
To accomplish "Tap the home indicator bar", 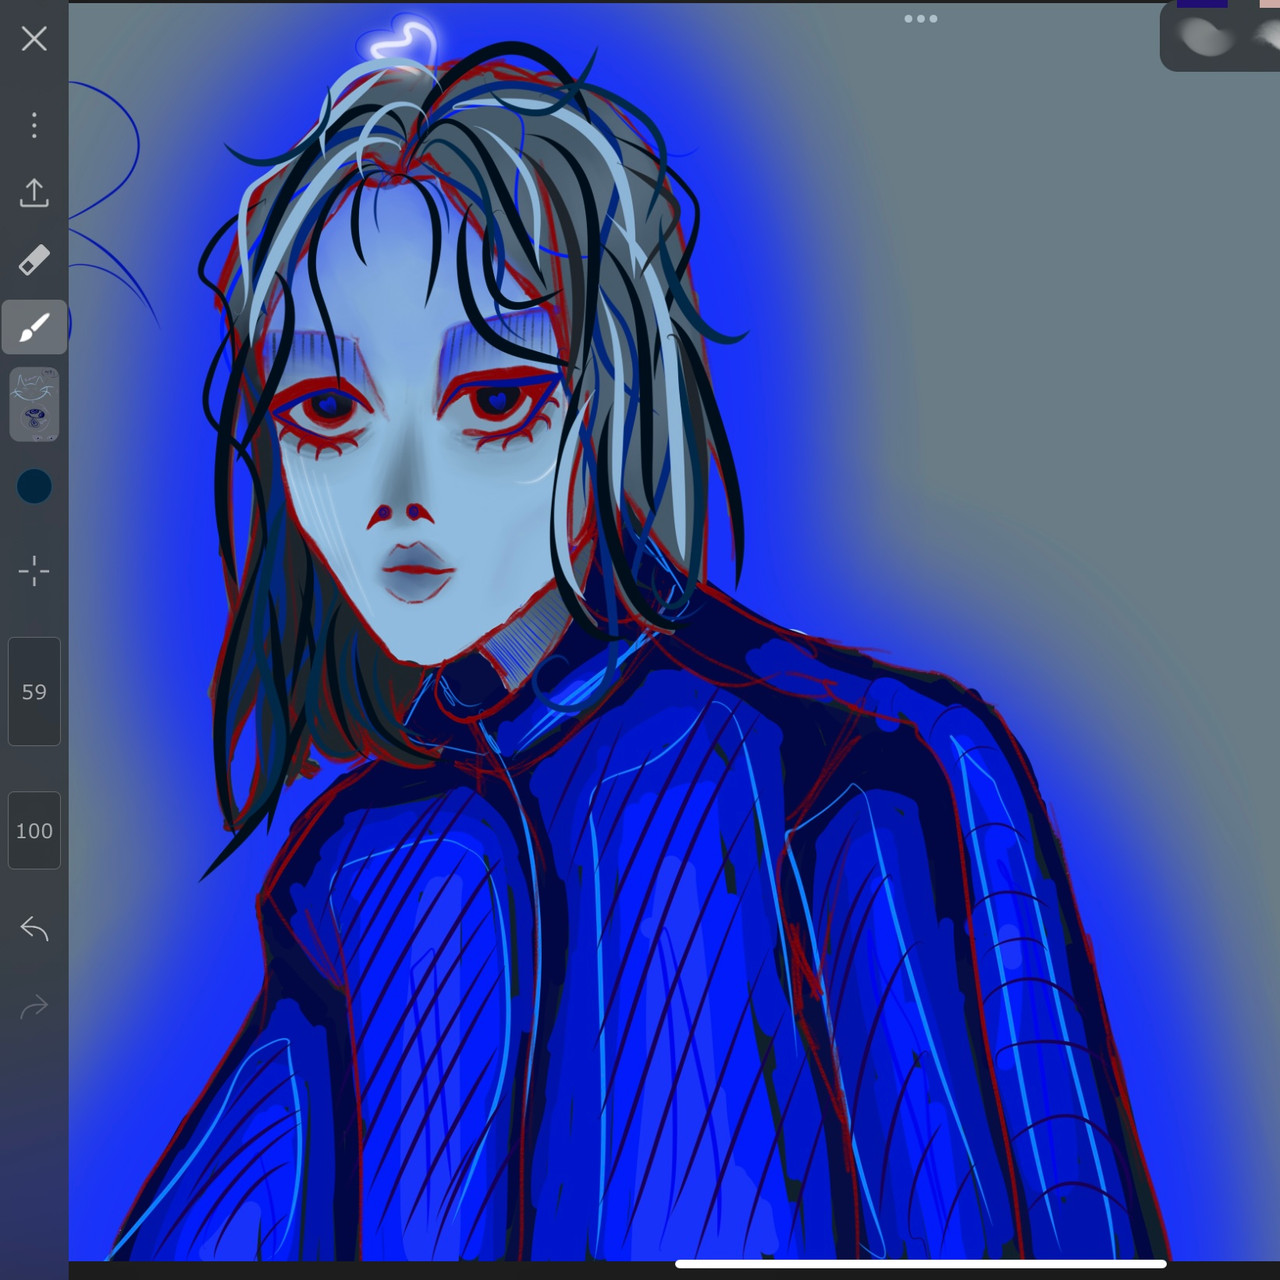I will pos(920,1264).
